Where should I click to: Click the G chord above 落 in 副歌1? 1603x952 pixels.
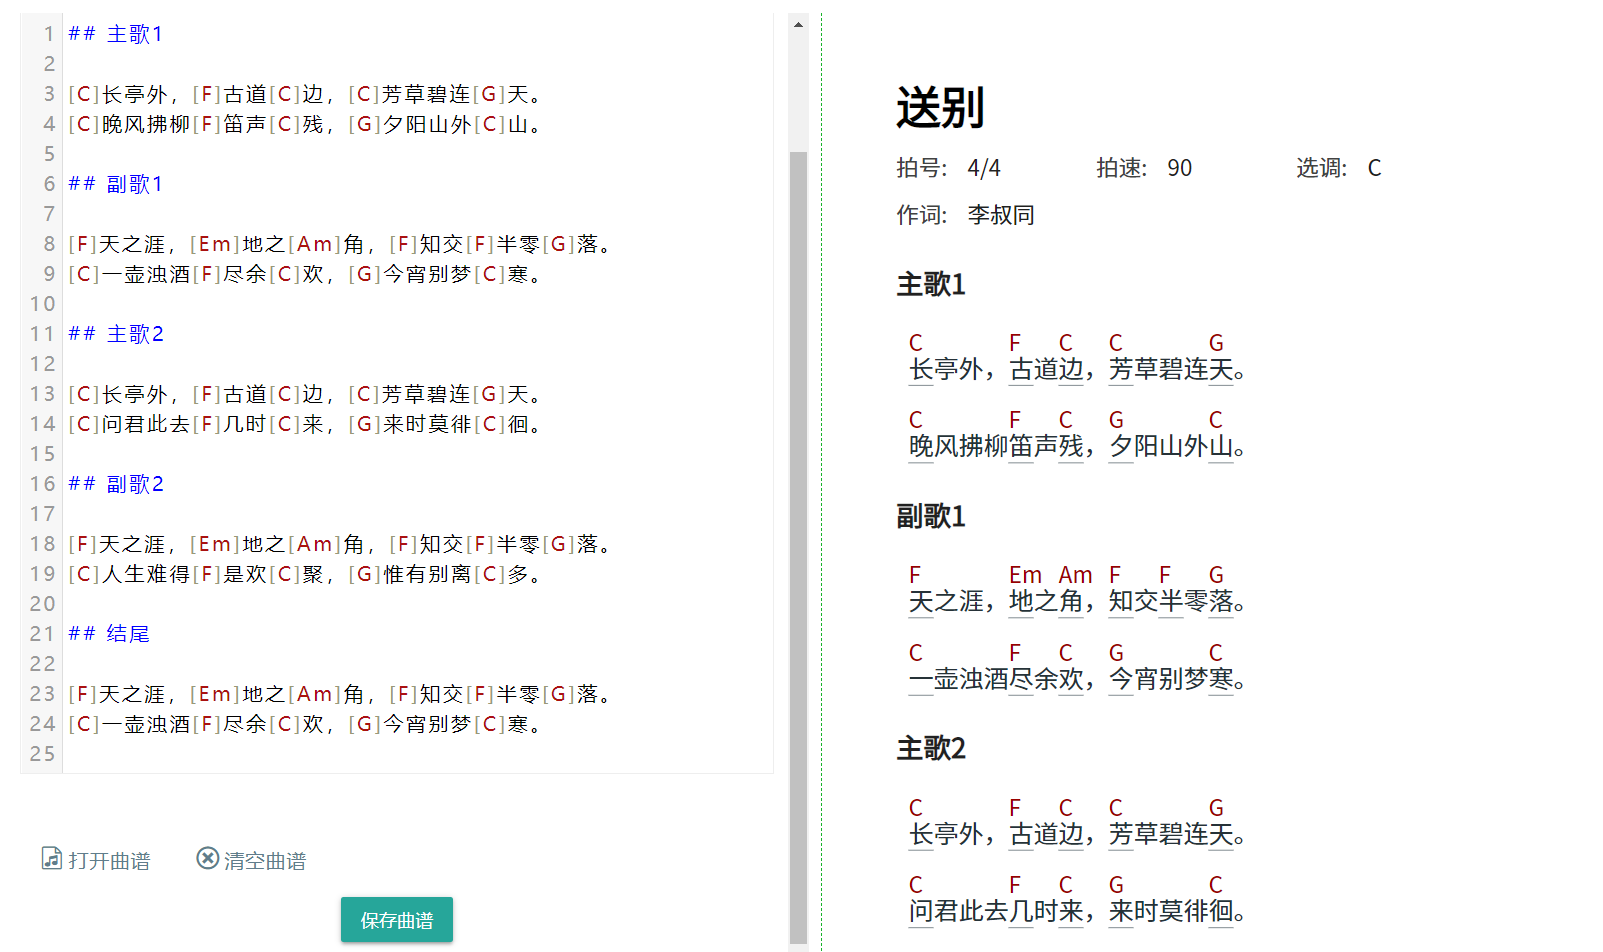(x=1216, y=574)
